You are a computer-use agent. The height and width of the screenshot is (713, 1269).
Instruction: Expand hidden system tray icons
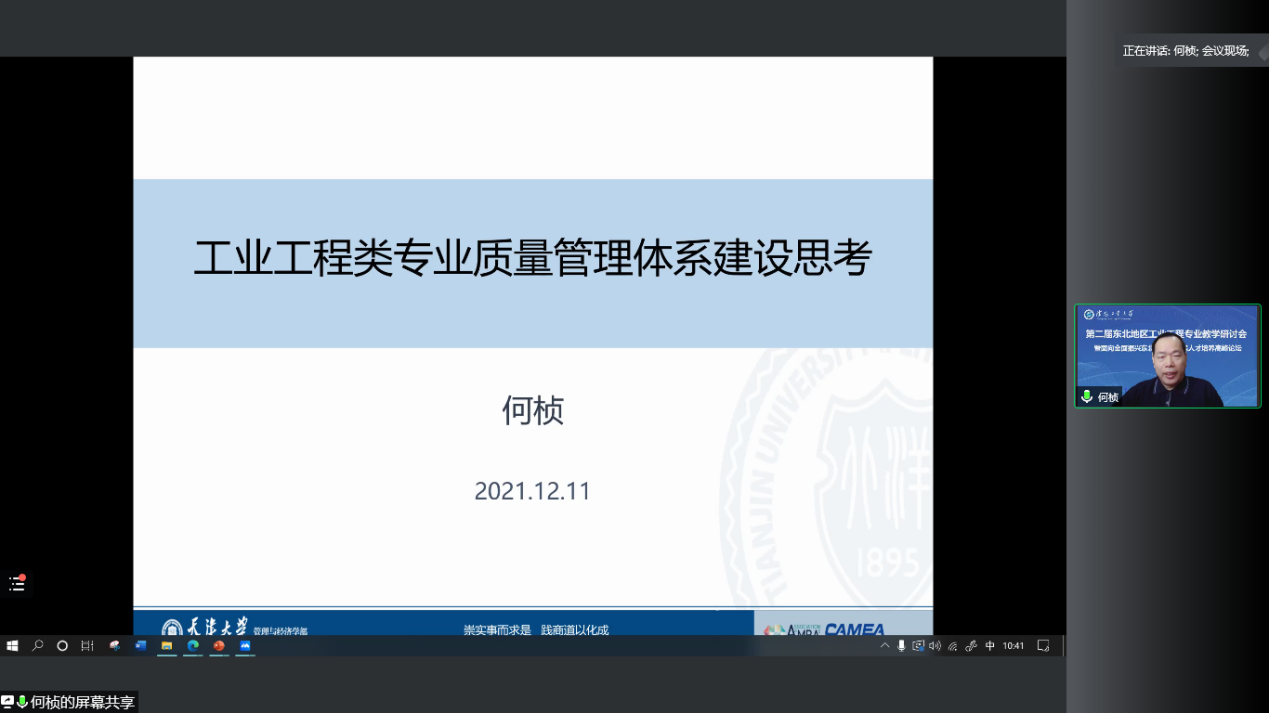point(885,646)
